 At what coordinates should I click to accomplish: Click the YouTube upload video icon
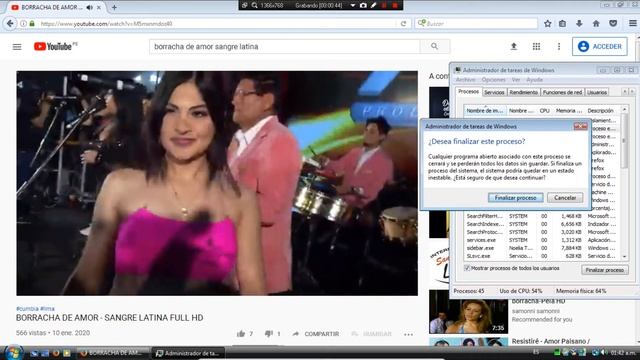[x=514, y=47]
